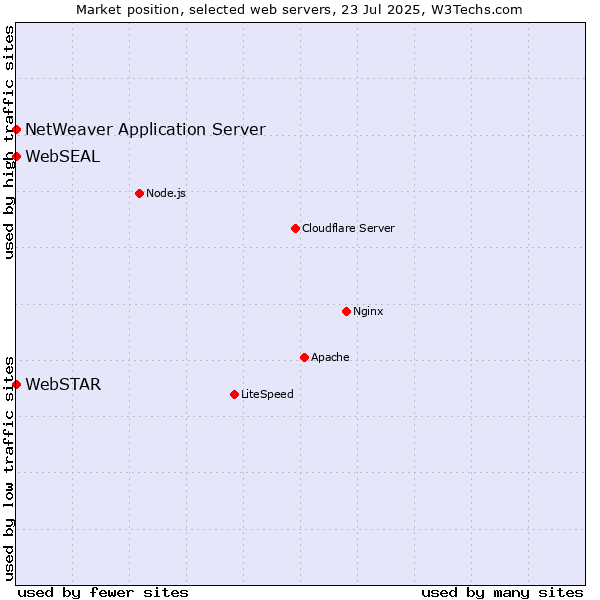Viewport: 600px width, 600px height.
Task: Click the 'used by many sites' axis label
Action: point(502,593)
